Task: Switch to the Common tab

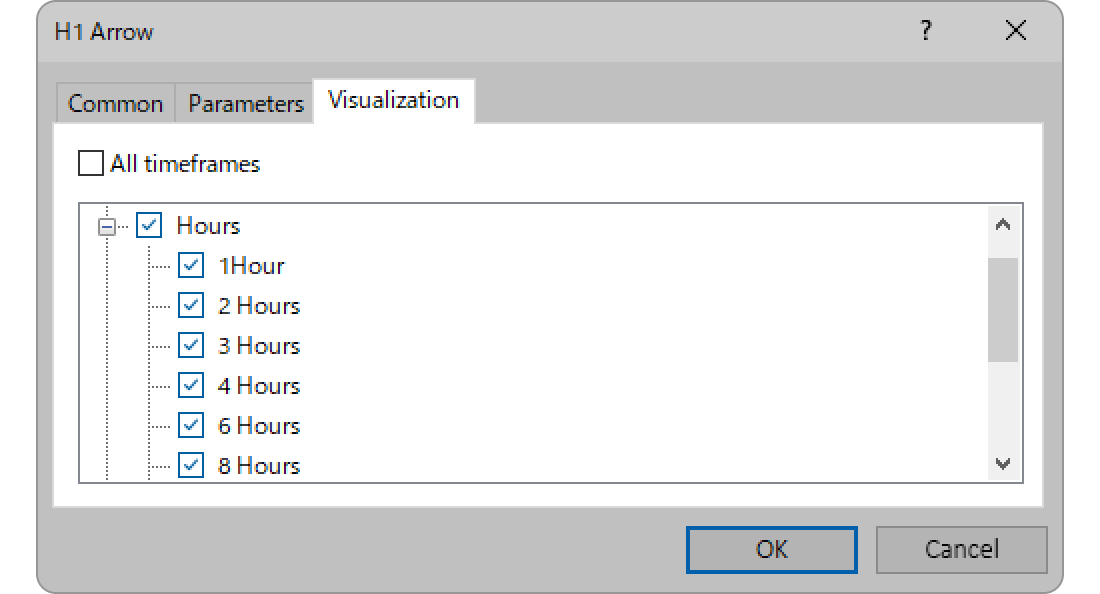Action: [116, 103]
